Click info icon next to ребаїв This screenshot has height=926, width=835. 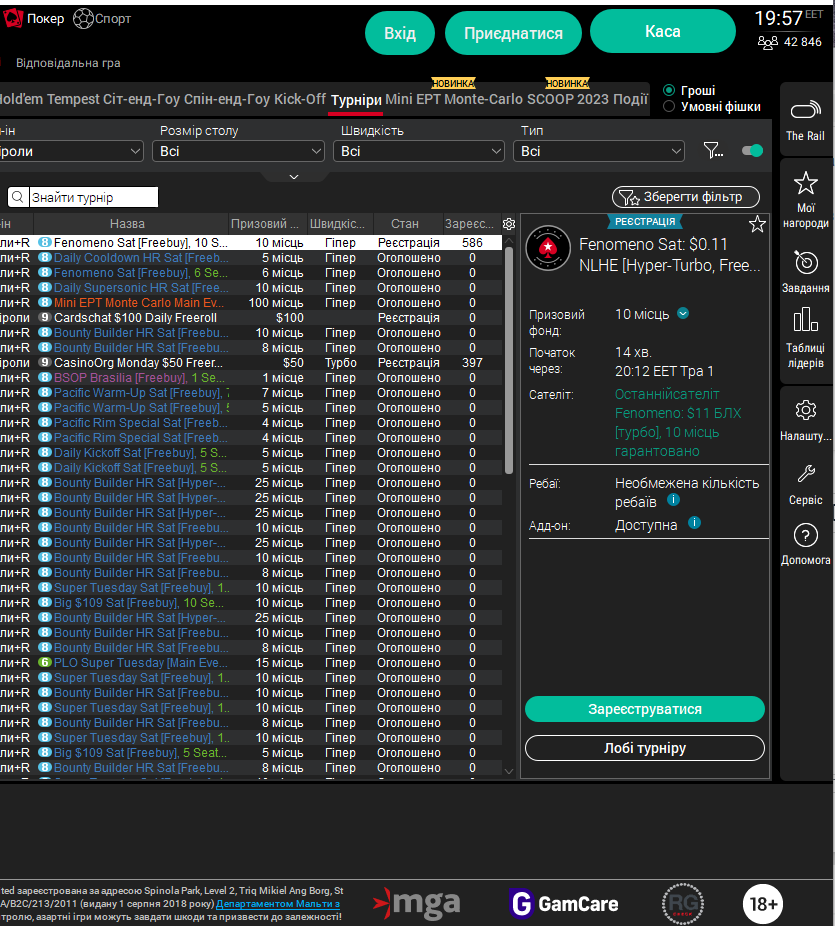(x=673, y=500)
